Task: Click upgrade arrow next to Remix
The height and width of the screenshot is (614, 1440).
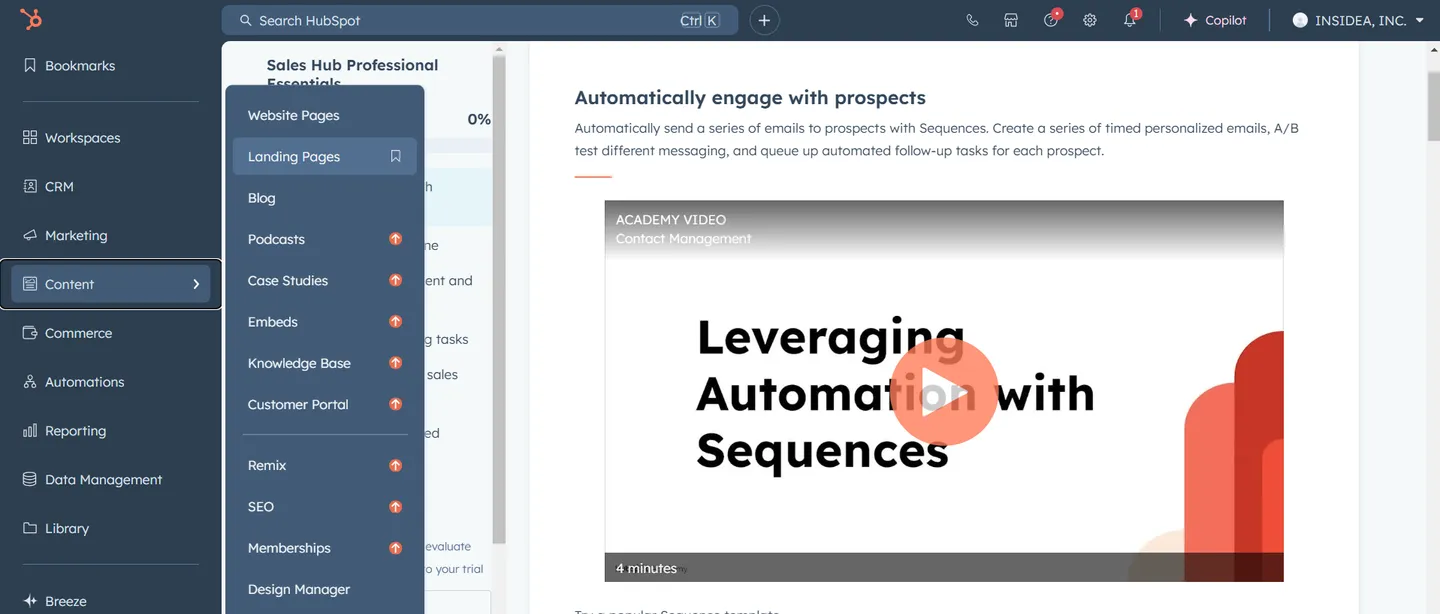Action: click(395, 466)
